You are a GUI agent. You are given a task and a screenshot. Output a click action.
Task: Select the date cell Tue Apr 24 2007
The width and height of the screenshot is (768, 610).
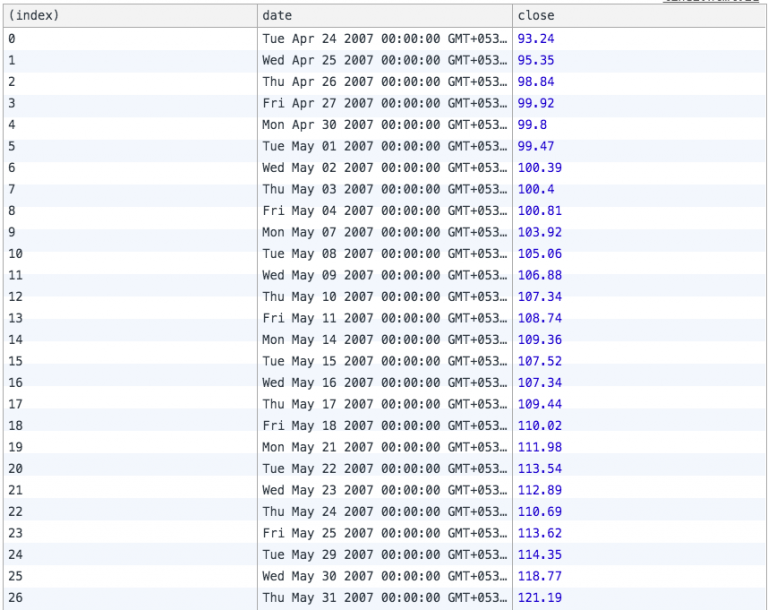point(384,38)
